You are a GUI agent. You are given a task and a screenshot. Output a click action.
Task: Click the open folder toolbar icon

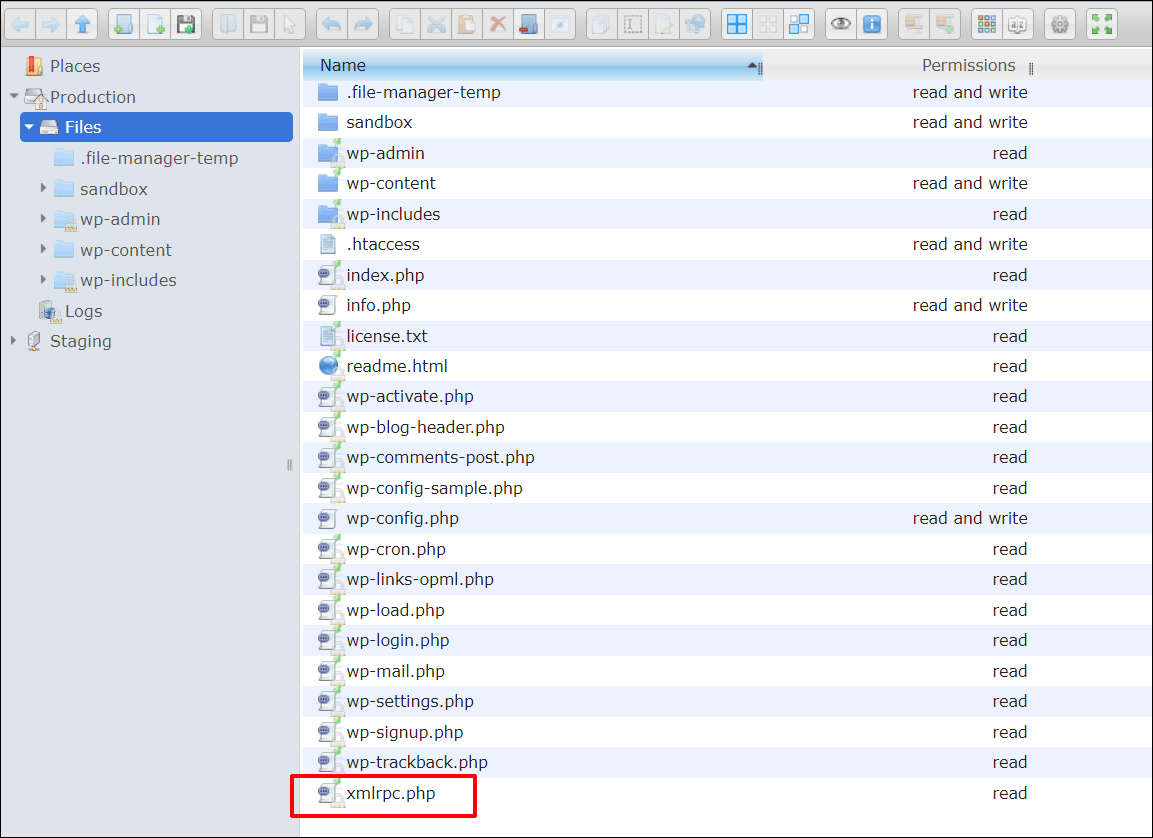click(x=228, y=25)
